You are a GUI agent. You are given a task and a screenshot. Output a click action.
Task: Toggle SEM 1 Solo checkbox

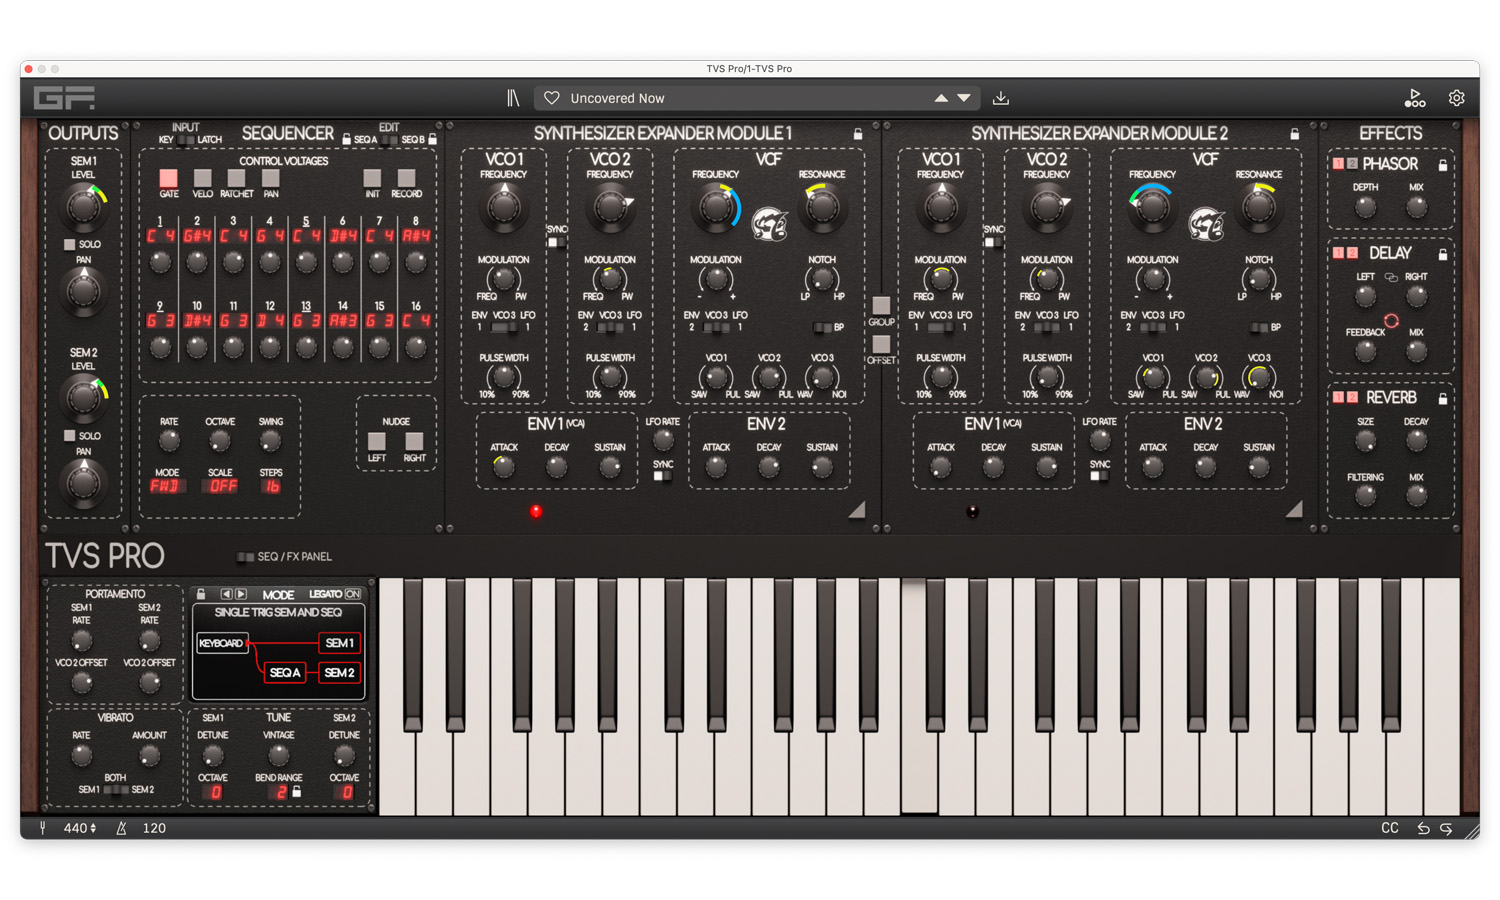tap(69, 245)
